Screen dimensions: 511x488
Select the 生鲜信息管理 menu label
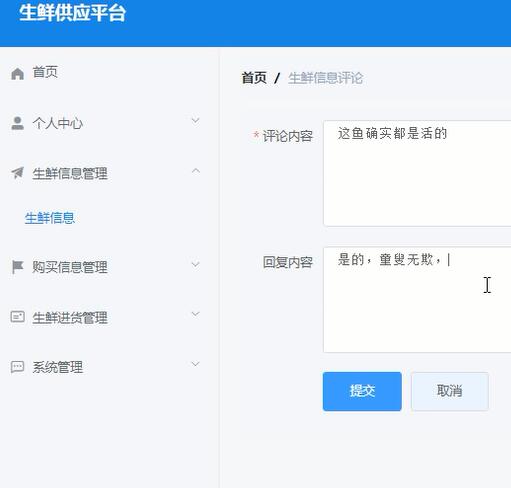click(x=70, y=174)
